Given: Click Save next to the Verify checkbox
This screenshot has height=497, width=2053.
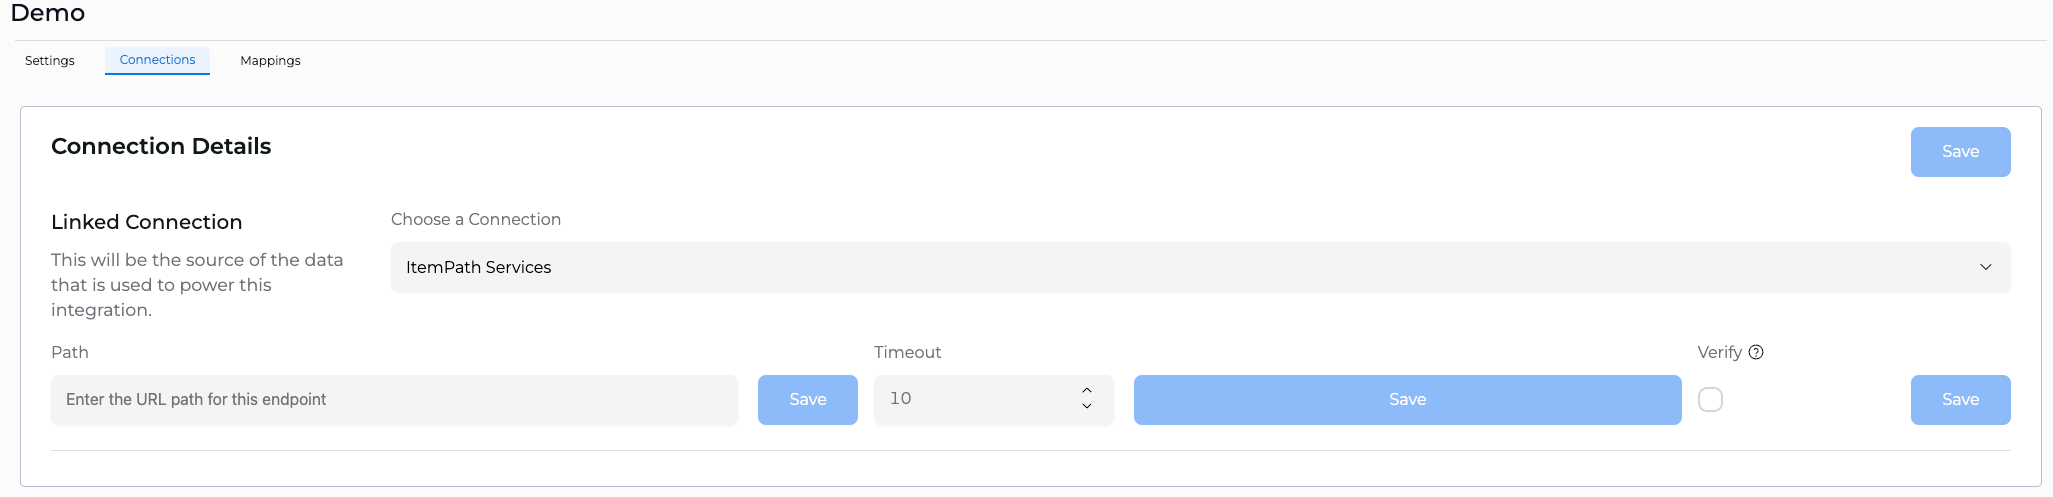Looking at the screenshot, I should [x=1960, y=400].
